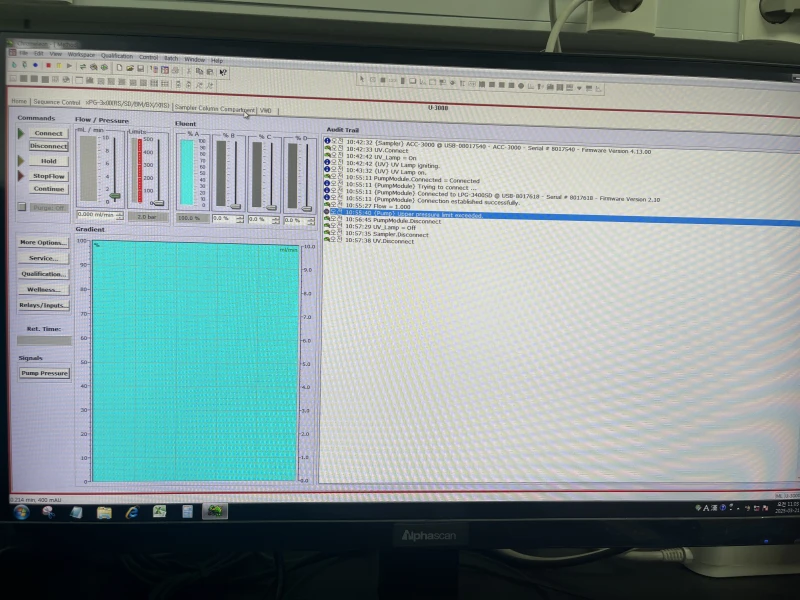Screen dimensions: 800x600
Task: Click the Disconnect button
Action: [x=48, y=146]
